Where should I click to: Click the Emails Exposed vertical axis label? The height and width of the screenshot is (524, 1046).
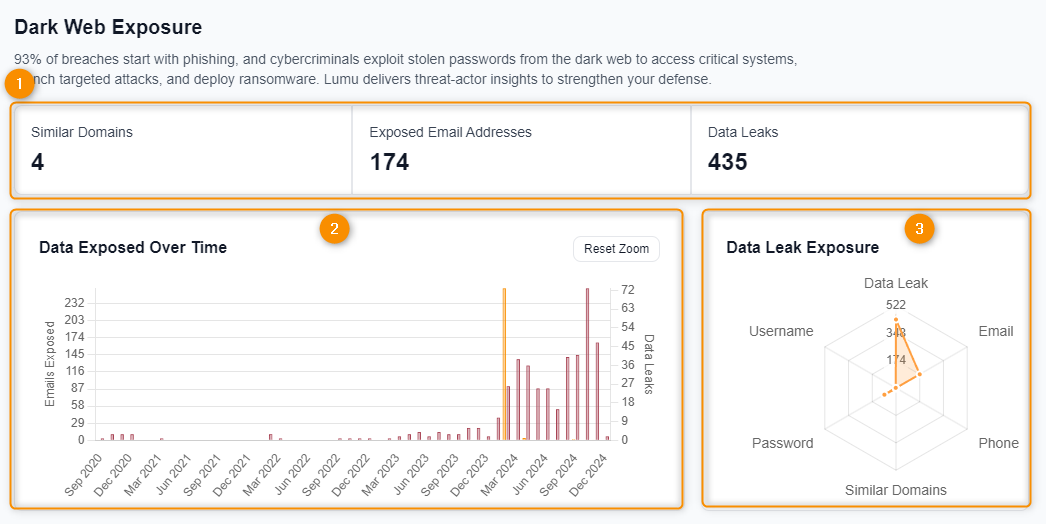coord(50,371)
